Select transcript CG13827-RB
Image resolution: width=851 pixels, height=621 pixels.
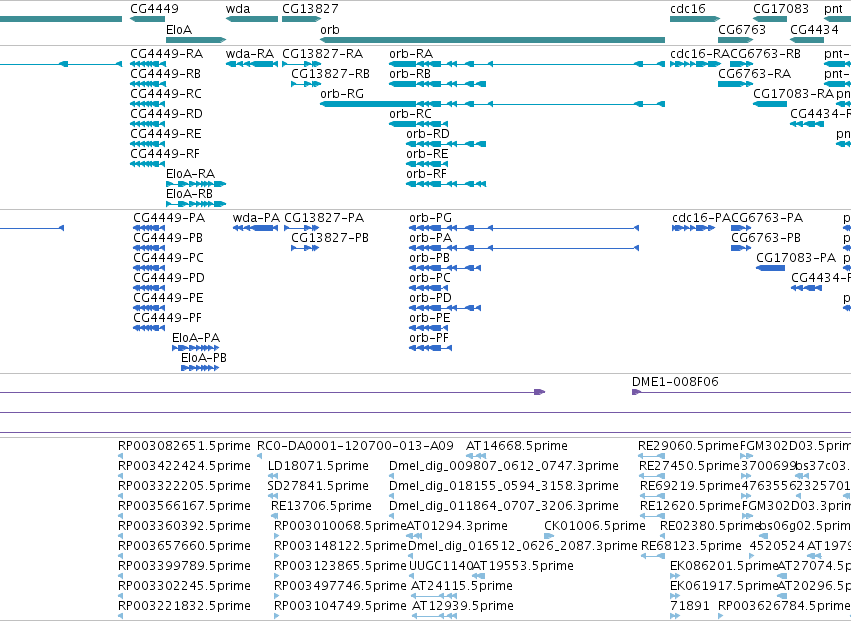tap(306, 84)
